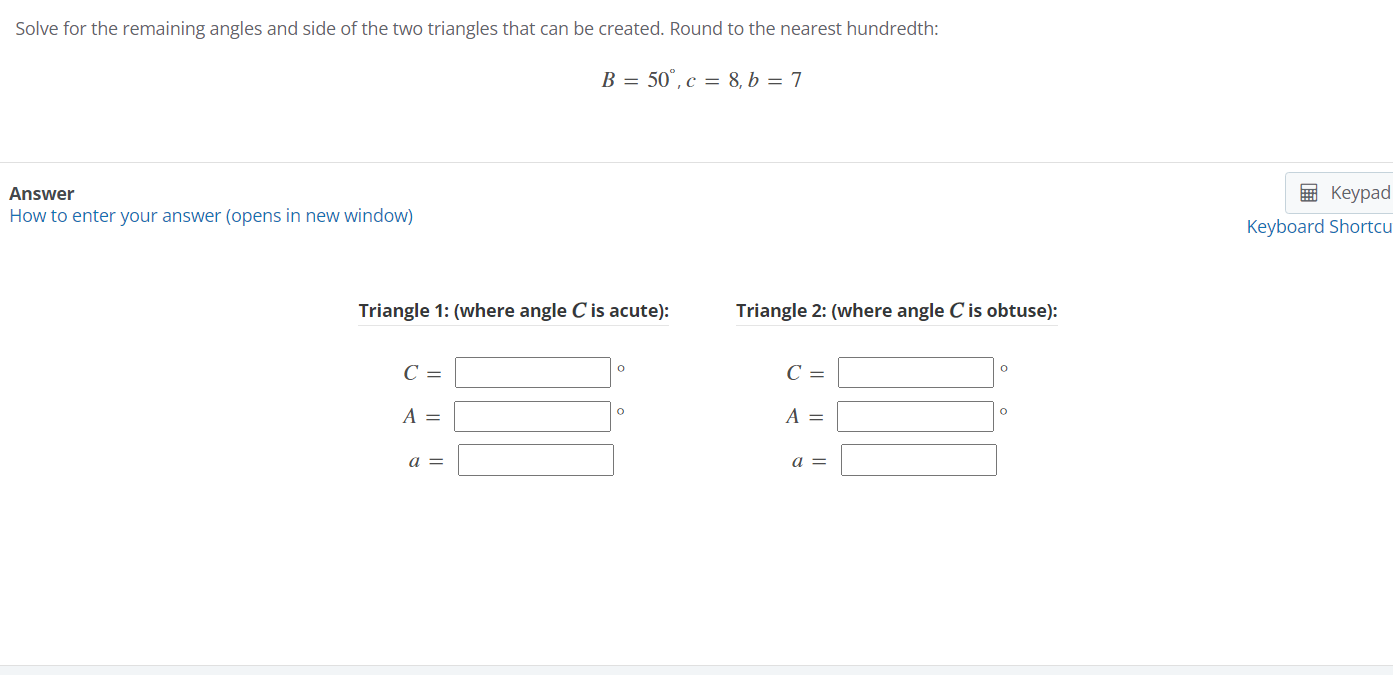Screen dimensions: 1393x675
Task: Click the degree symbol next to Triangle 1 C field
Action: click(x=620, y=368)
